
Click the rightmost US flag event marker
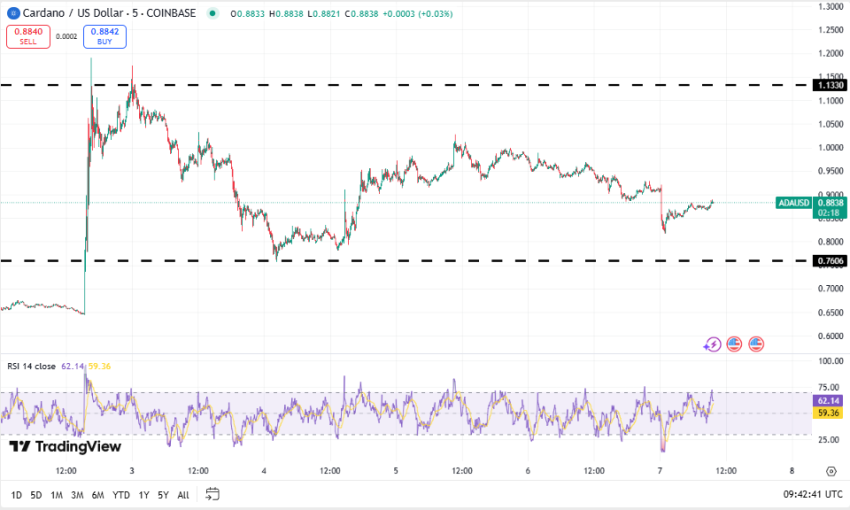click(x=756, y=344)
